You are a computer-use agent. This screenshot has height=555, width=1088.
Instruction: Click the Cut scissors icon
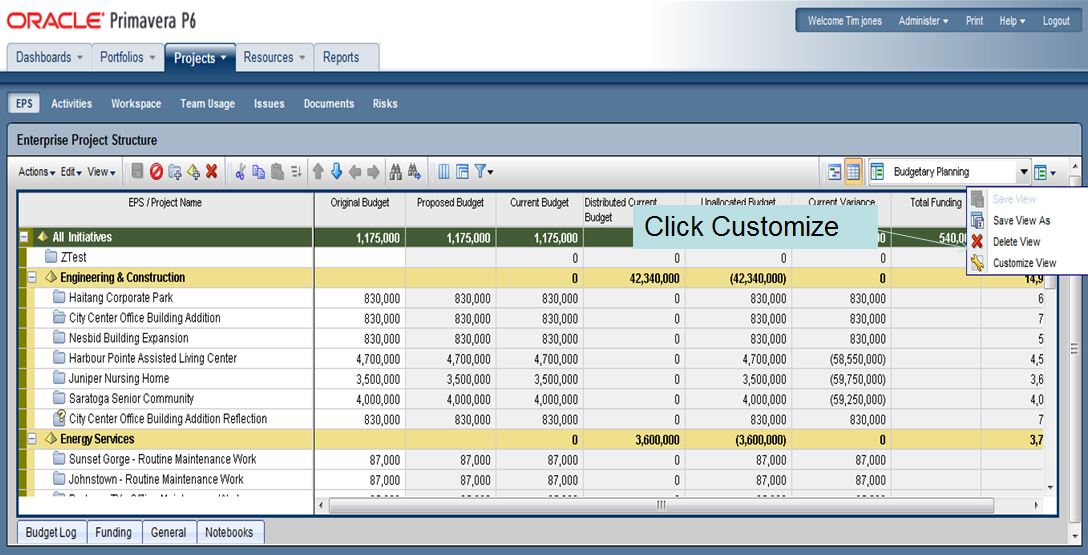click(240, 171)
